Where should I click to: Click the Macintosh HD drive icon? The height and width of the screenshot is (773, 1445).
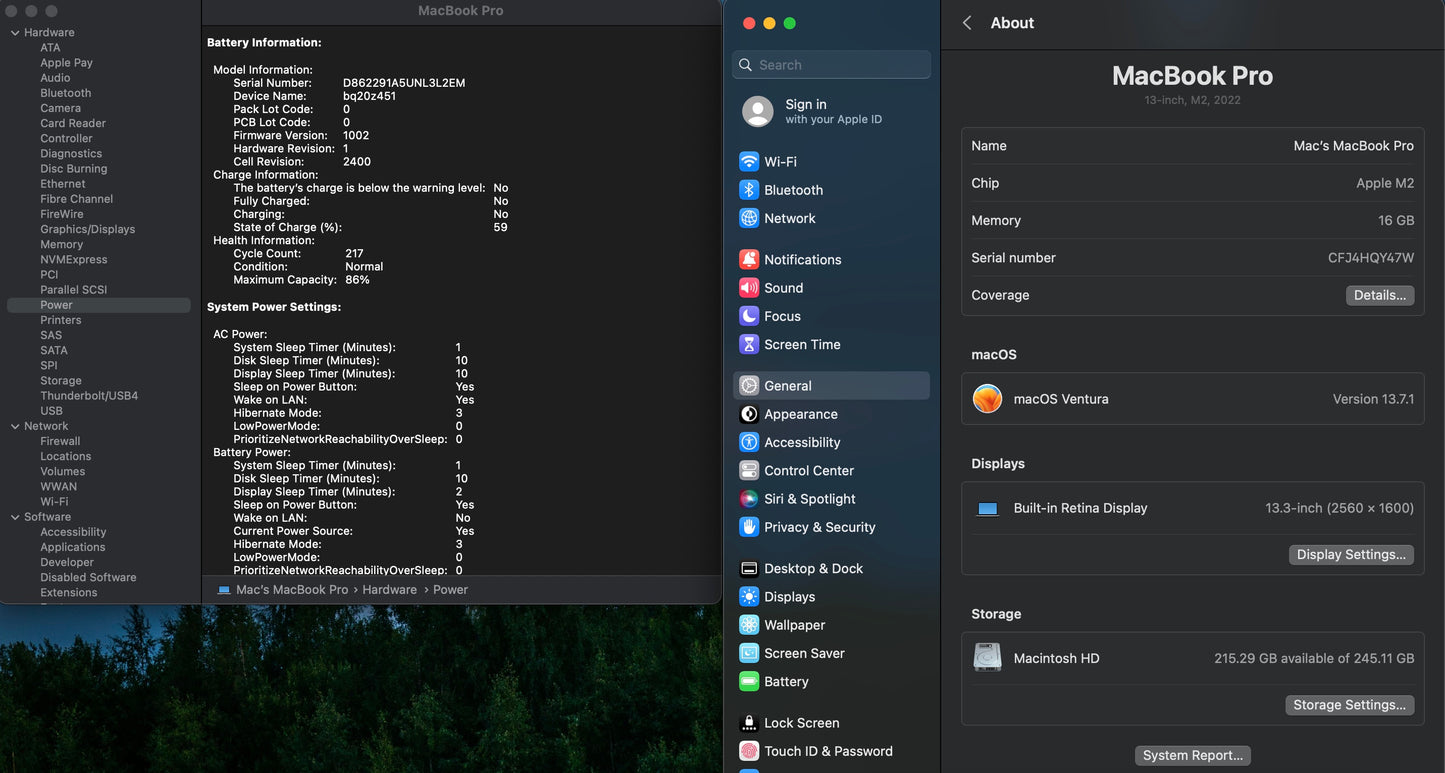coord(987,657)
